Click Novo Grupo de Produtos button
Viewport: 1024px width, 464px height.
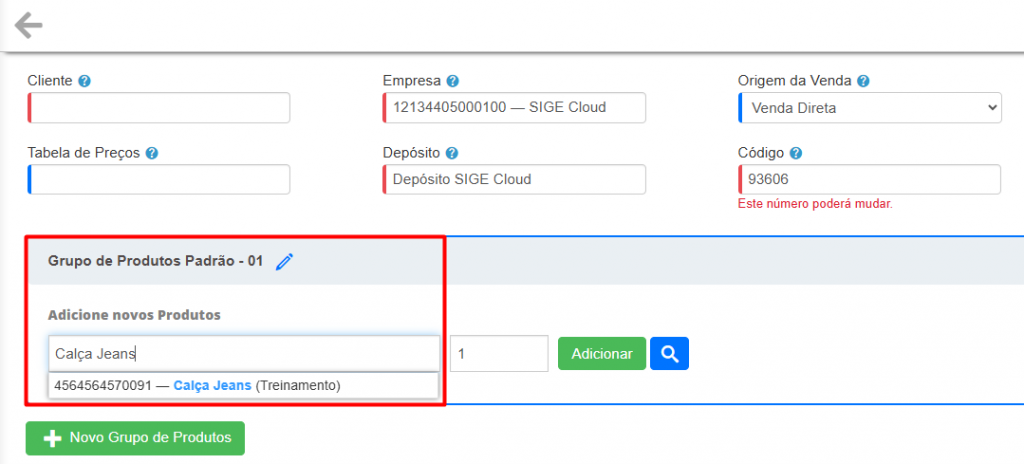pos(135,438)
